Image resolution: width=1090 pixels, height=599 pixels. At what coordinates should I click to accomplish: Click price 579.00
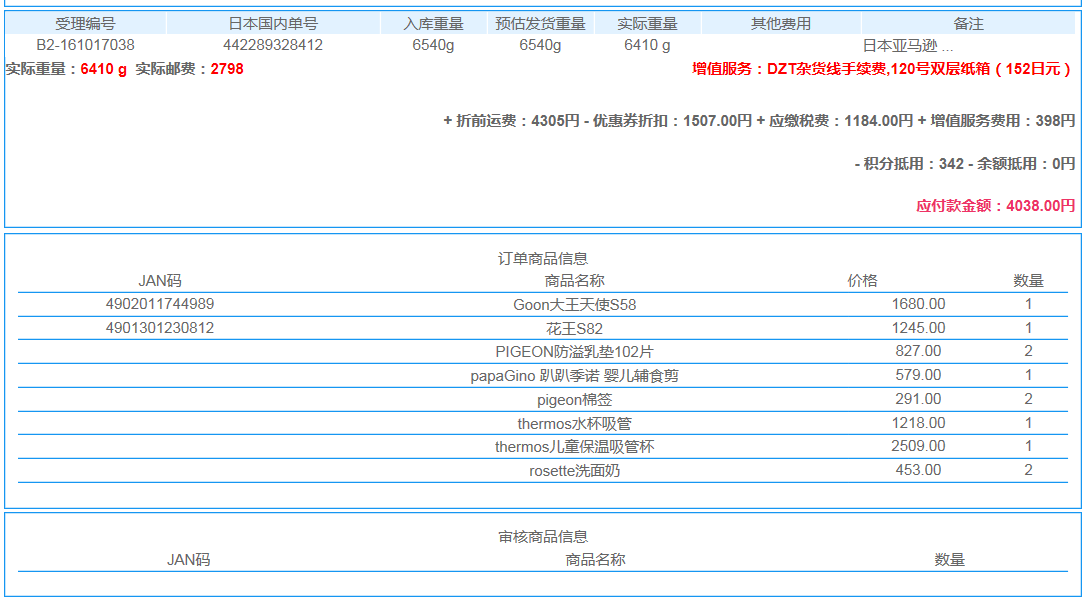tap(918, 375)
